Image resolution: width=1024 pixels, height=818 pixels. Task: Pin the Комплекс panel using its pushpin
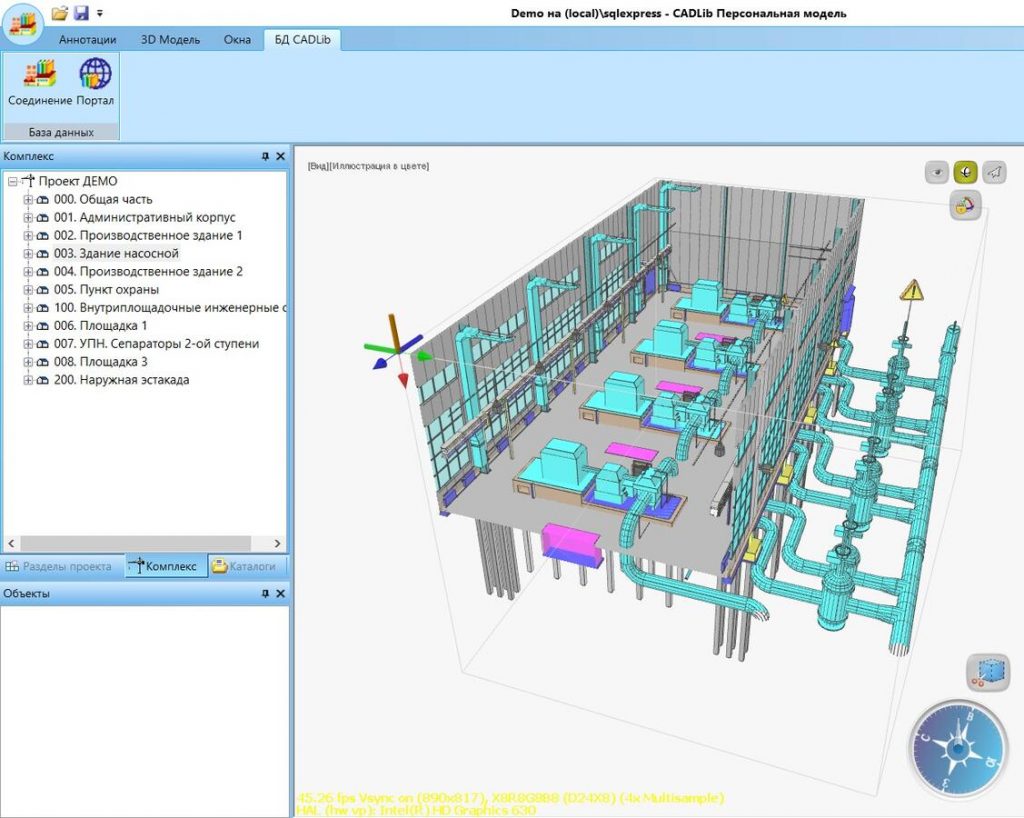click(266, 156)
